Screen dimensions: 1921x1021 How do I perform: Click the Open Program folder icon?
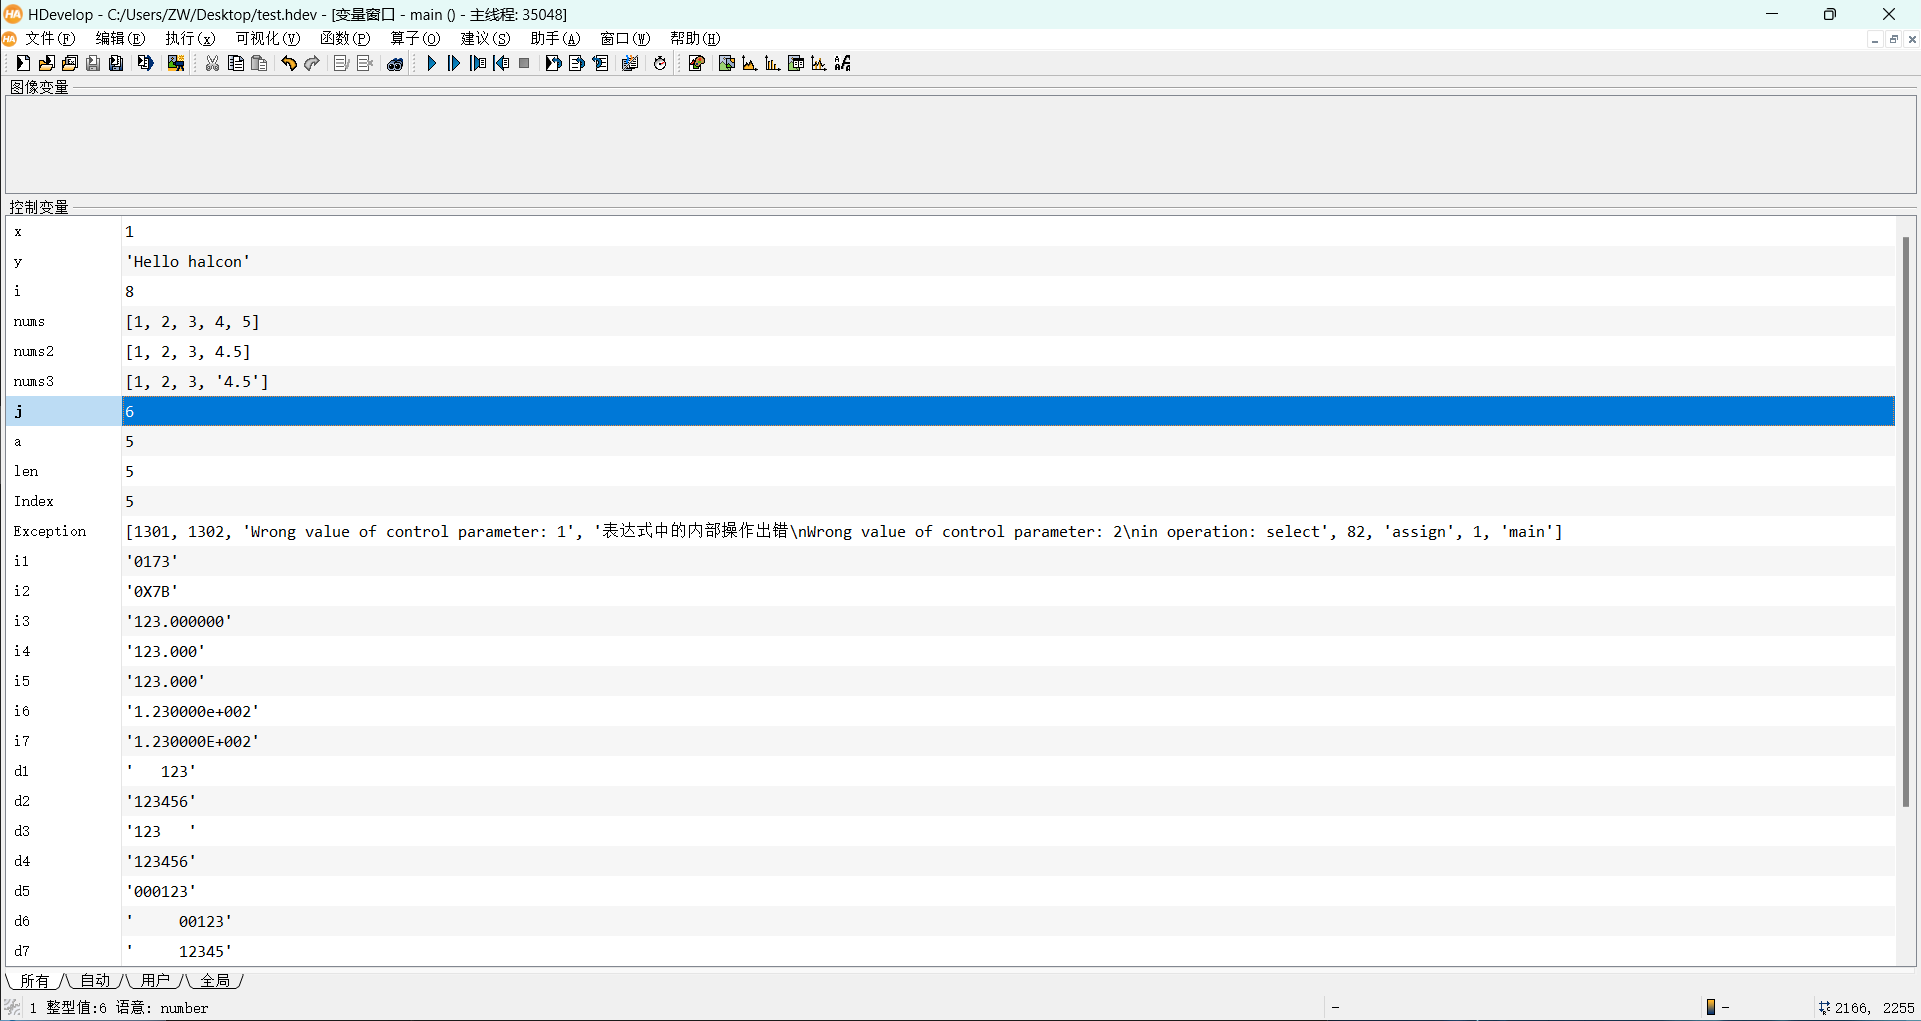pyautogui.click(x=46, y=63)
